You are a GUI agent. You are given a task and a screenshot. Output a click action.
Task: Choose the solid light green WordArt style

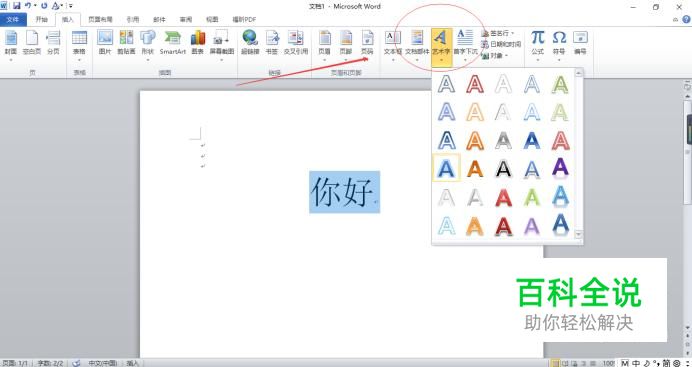coord(532,197)
